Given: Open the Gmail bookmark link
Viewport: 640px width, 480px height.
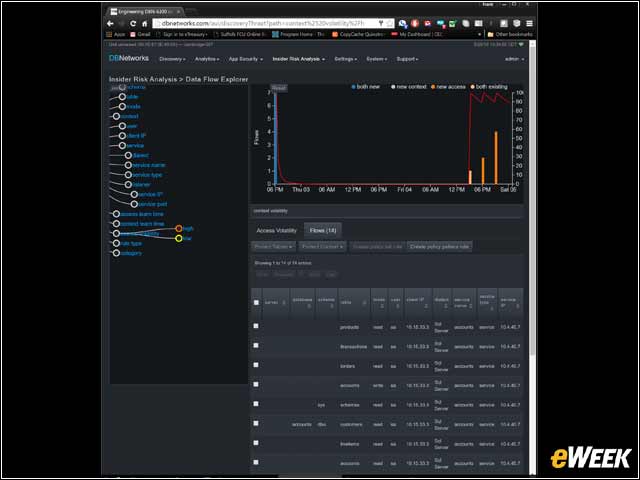Looking at the screenshot, I should coord(141,34).
